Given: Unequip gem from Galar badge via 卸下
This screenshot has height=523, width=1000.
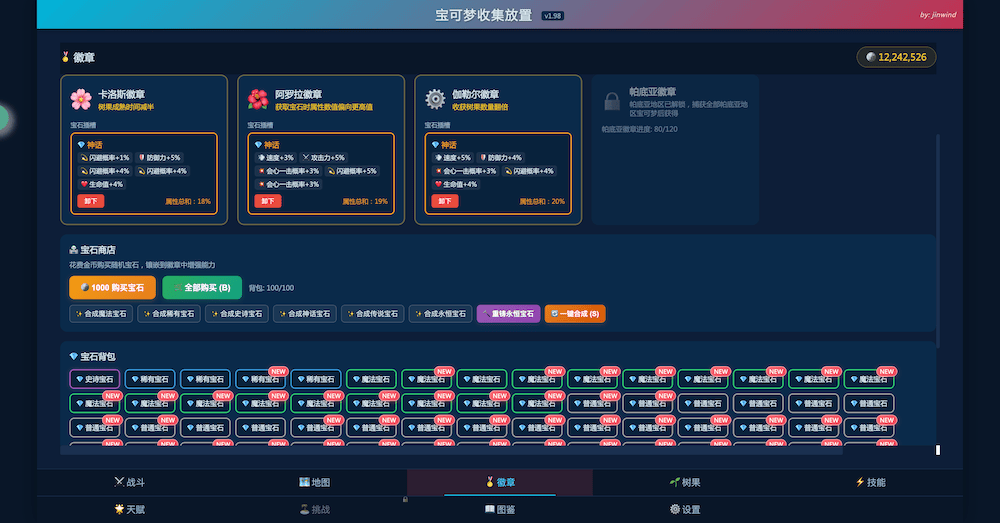Looking at the screenshot, I should (x=444, y=201).
